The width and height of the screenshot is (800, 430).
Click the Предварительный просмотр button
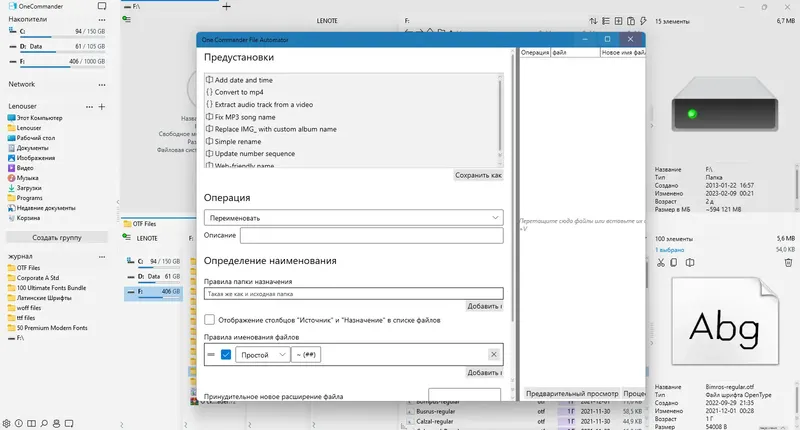(x=572, y=393)
